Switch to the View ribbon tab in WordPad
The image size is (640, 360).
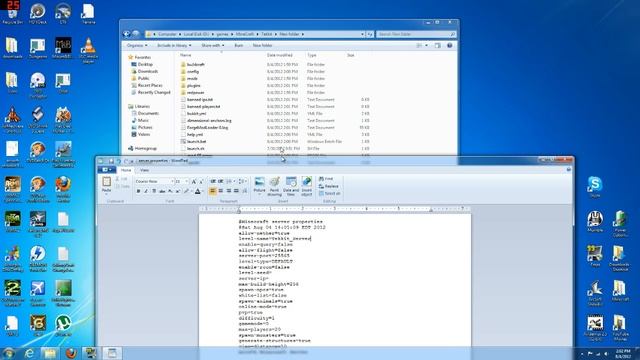click(144, 170)
